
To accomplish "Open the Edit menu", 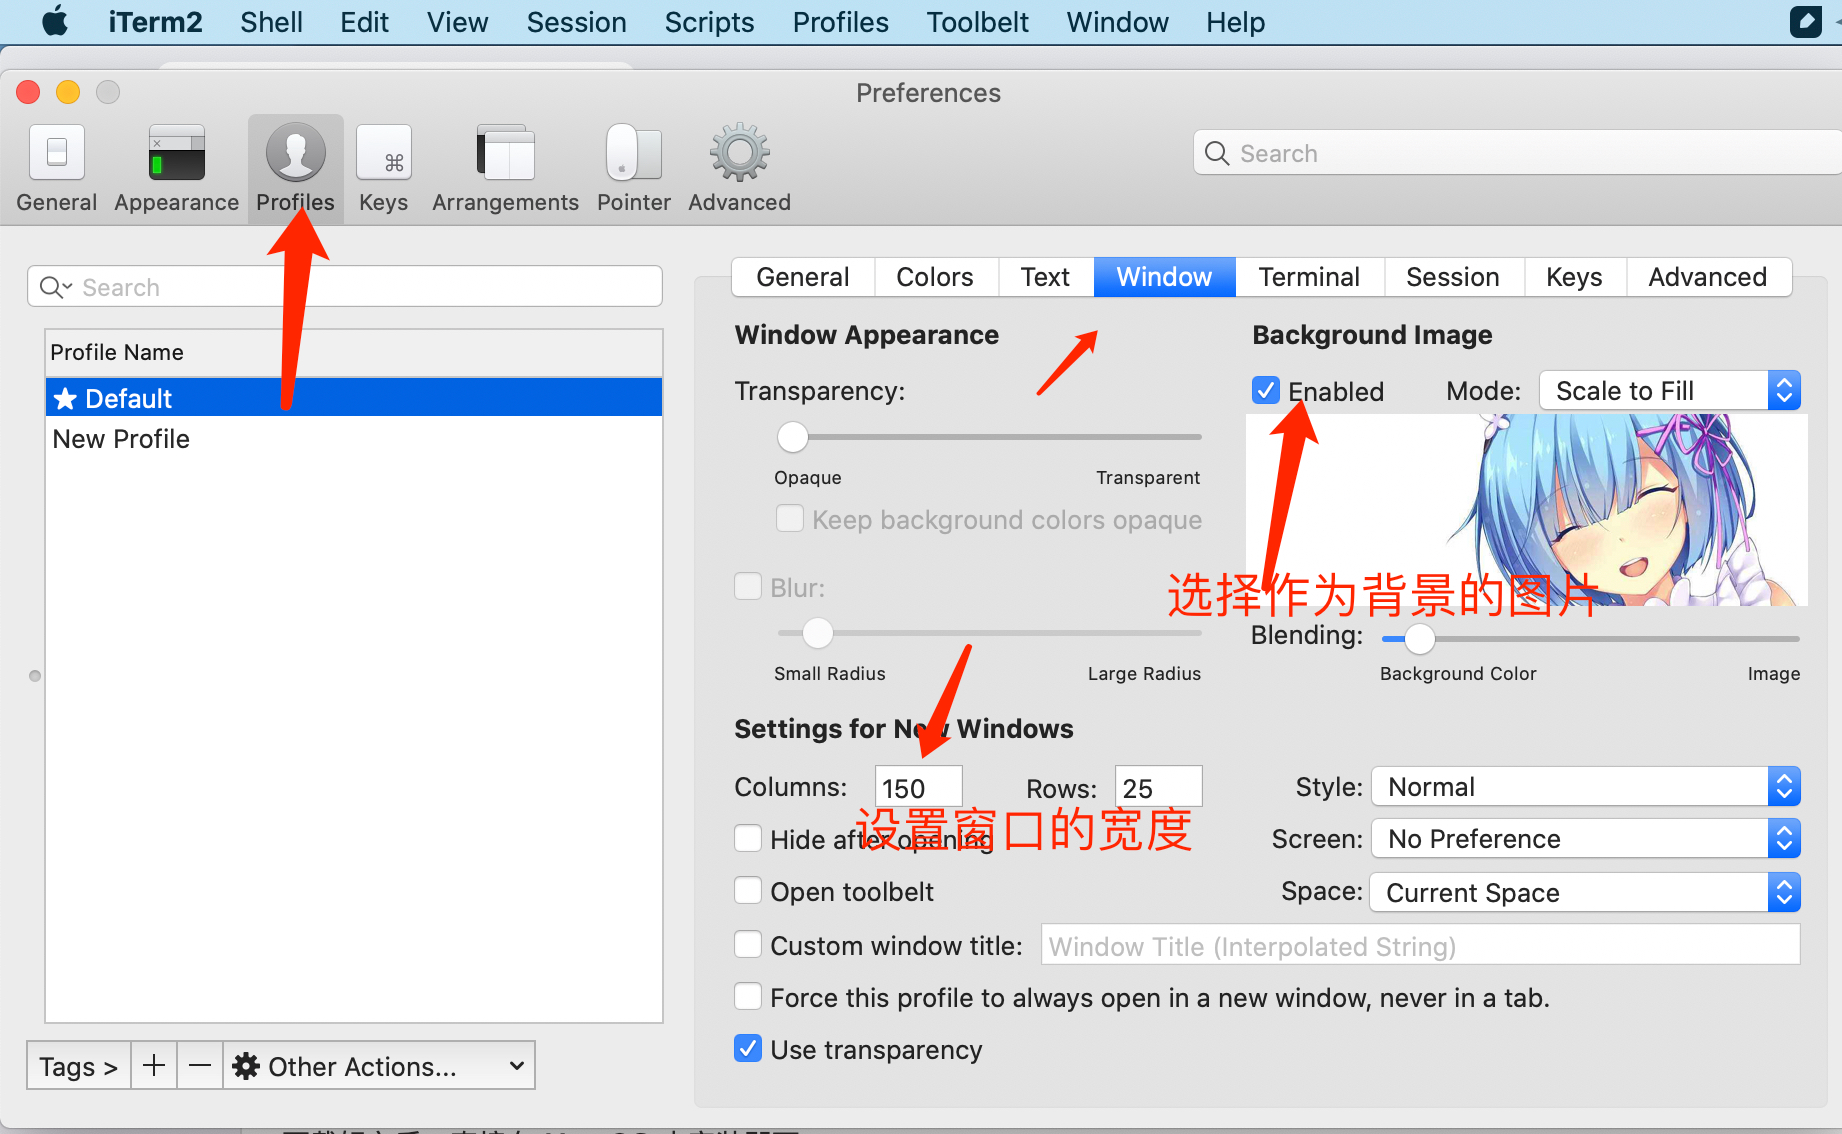I will (x=364, y=22).
